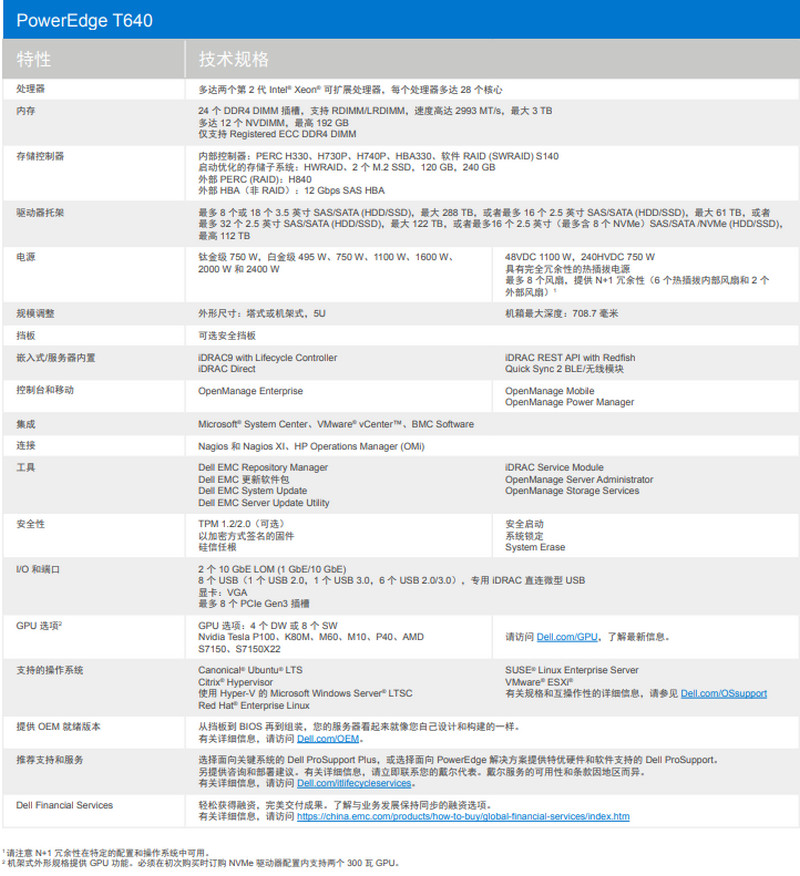Select the 处理器 row label
The image size is (800, 876).
30,89
